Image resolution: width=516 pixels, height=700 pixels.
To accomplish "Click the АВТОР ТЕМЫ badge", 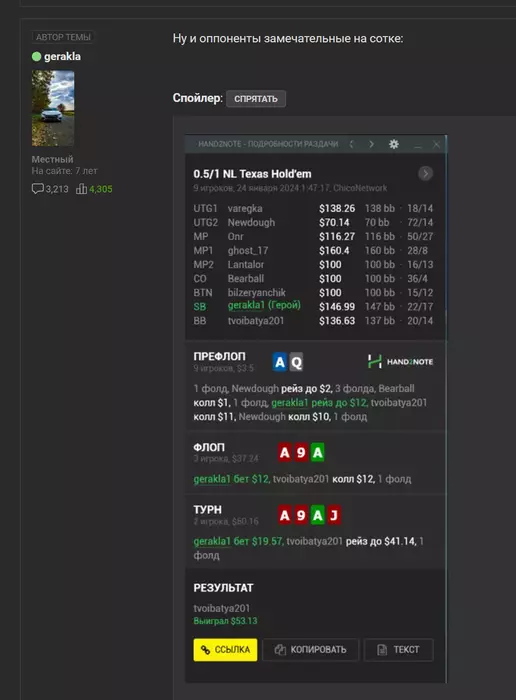I will tap(63, 37).
